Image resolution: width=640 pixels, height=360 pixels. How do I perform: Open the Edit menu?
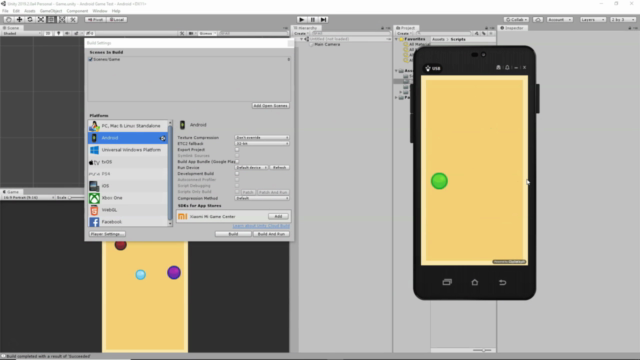point(16,11)
